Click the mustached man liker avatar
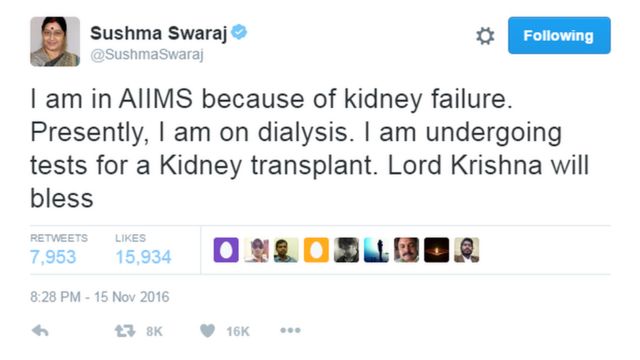 [407, 250]
